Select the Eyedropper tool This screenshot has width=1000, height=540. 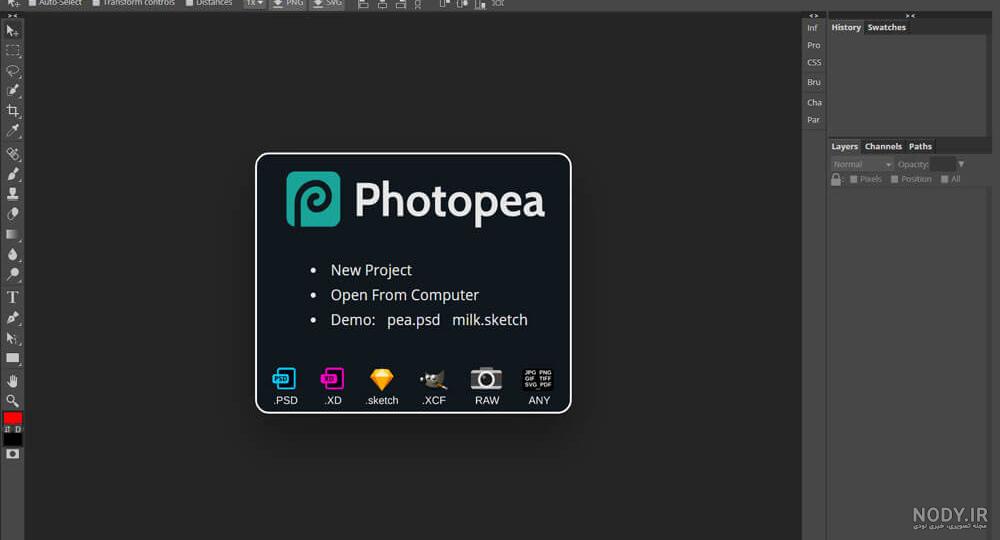(x=12, y=131)
